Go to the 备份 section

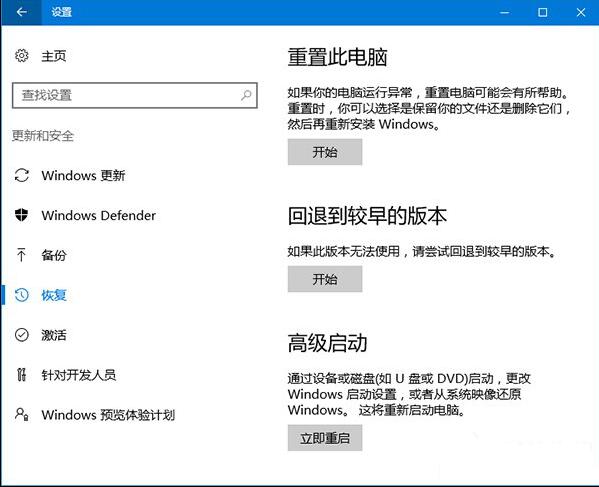coord(53,255)
